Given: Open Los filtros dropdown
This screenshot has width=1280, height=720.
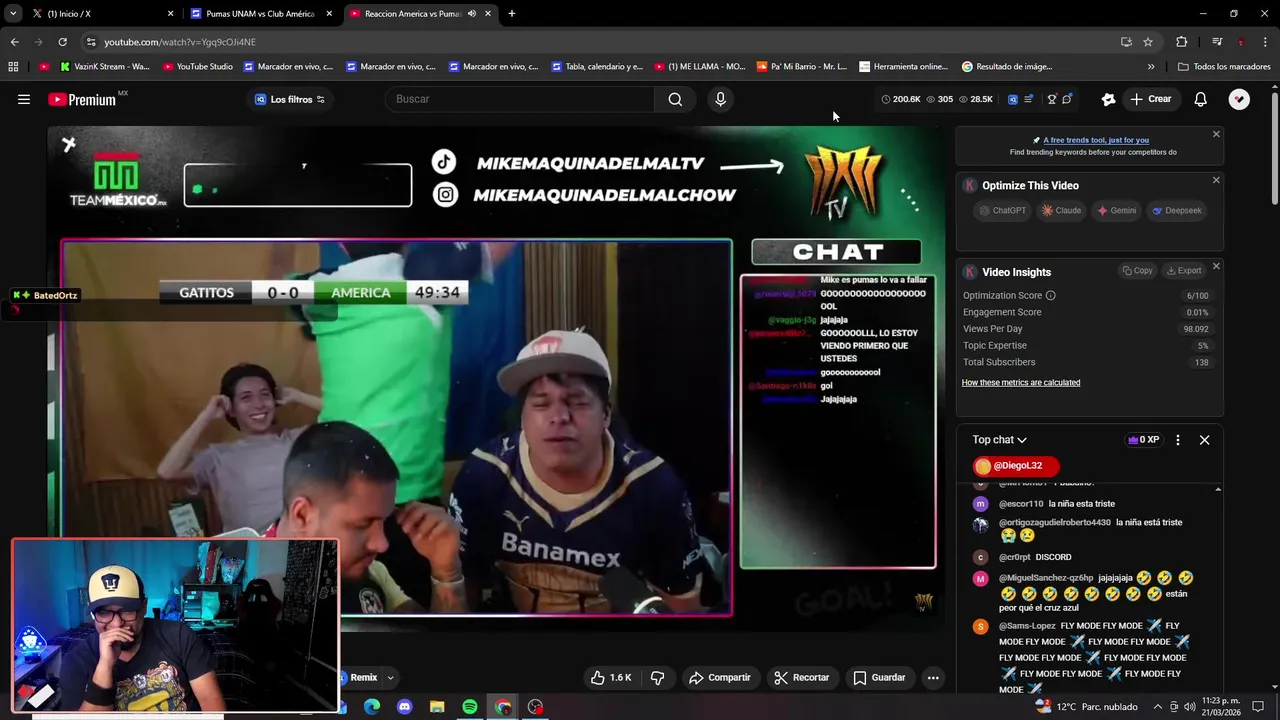Looking at the screenshot, I should pyautogui.click(x=289, y=99).
